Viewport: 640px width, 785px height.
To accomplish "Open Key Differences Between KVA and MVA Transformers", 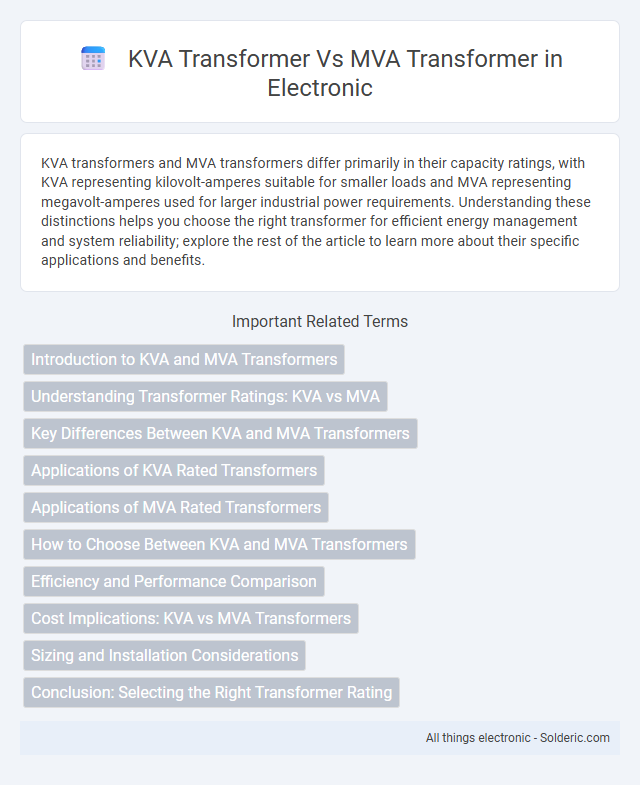I will click(x=220, y=434).
